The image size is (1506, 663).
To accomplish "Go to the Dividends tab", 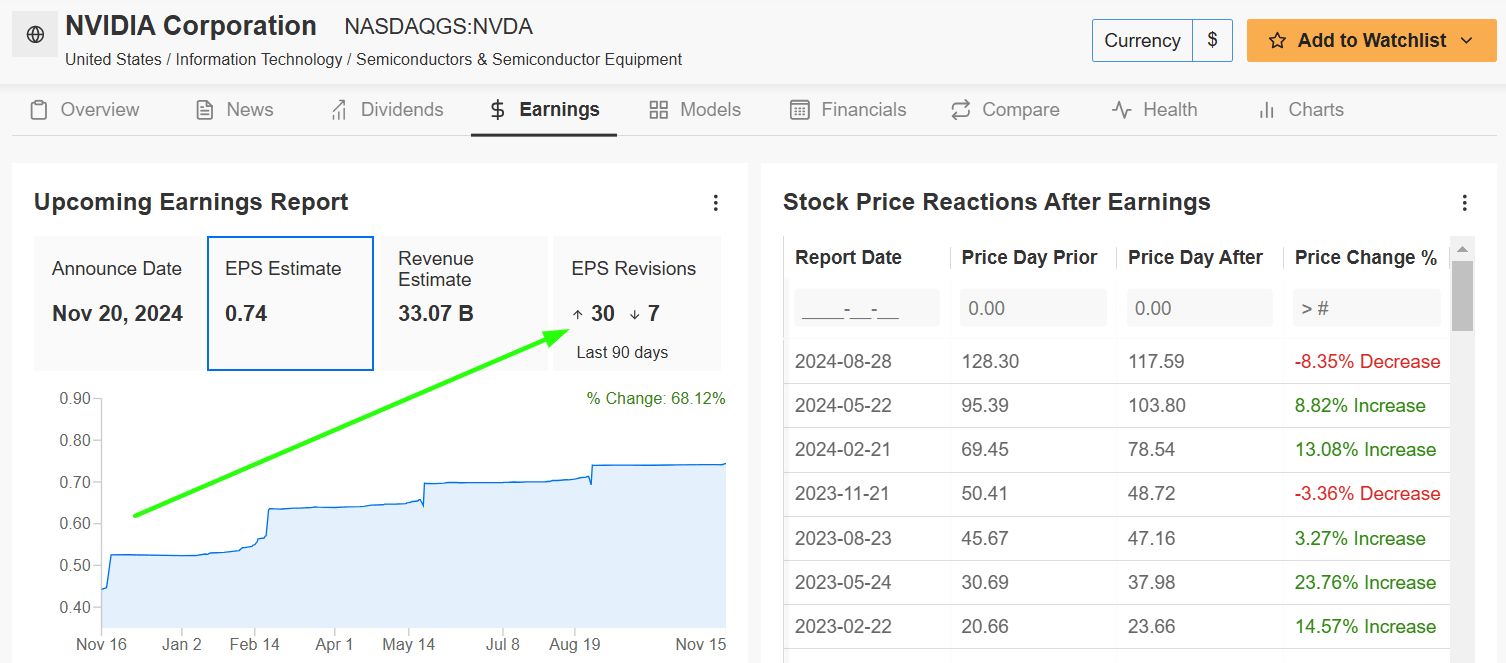I will point(387,110).
